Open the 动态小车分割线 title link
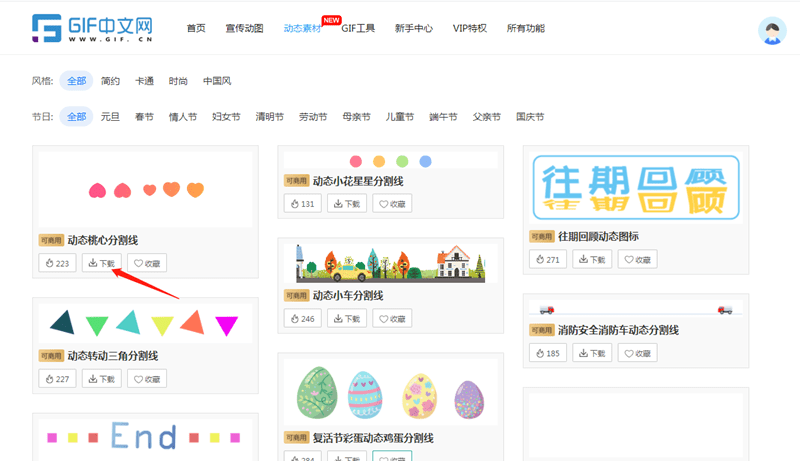Viewport: 800px width, 461px height. (x=348, y=295)
